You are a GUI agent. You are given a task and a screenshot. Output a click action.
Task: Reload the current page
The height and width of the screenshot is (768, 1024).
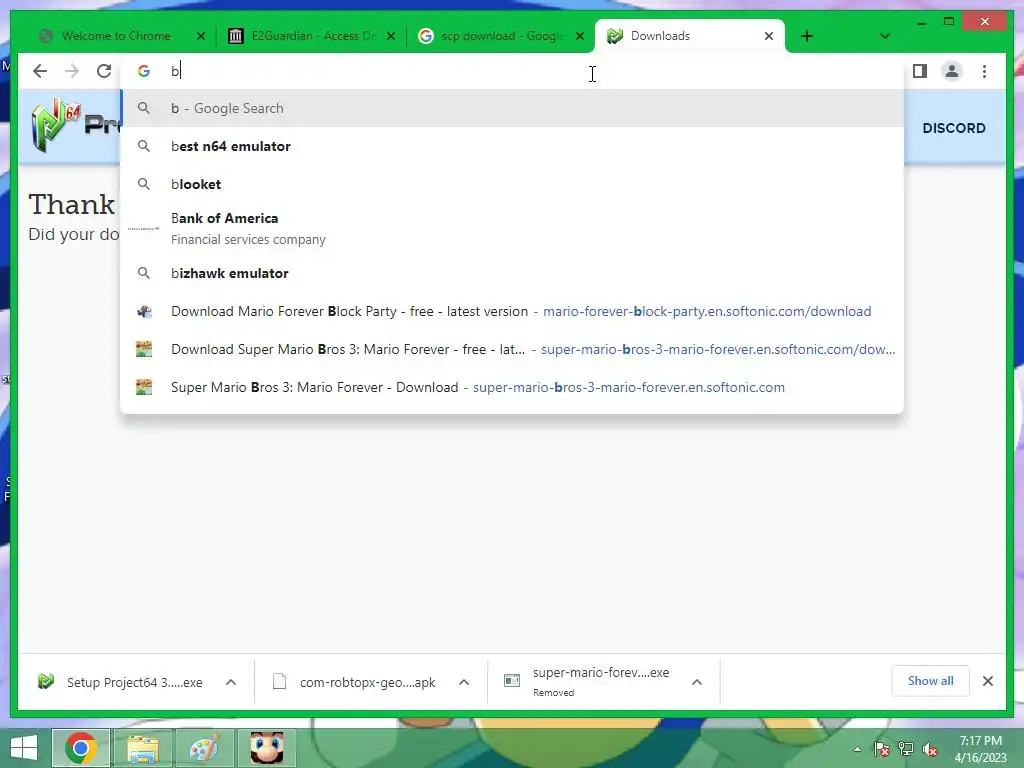(104, 71)
